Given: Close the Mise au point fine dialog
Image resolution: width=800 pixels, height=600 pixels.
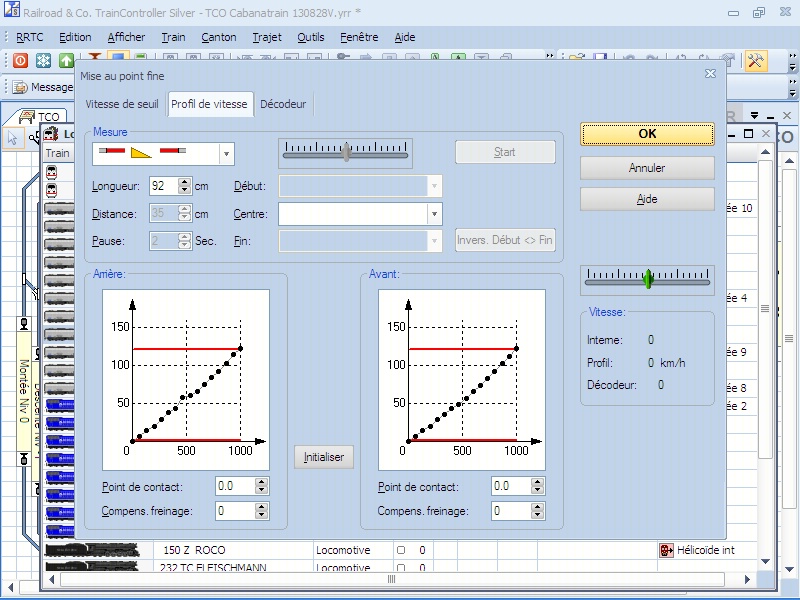Looking at the screenshot, I should [710, 74].
